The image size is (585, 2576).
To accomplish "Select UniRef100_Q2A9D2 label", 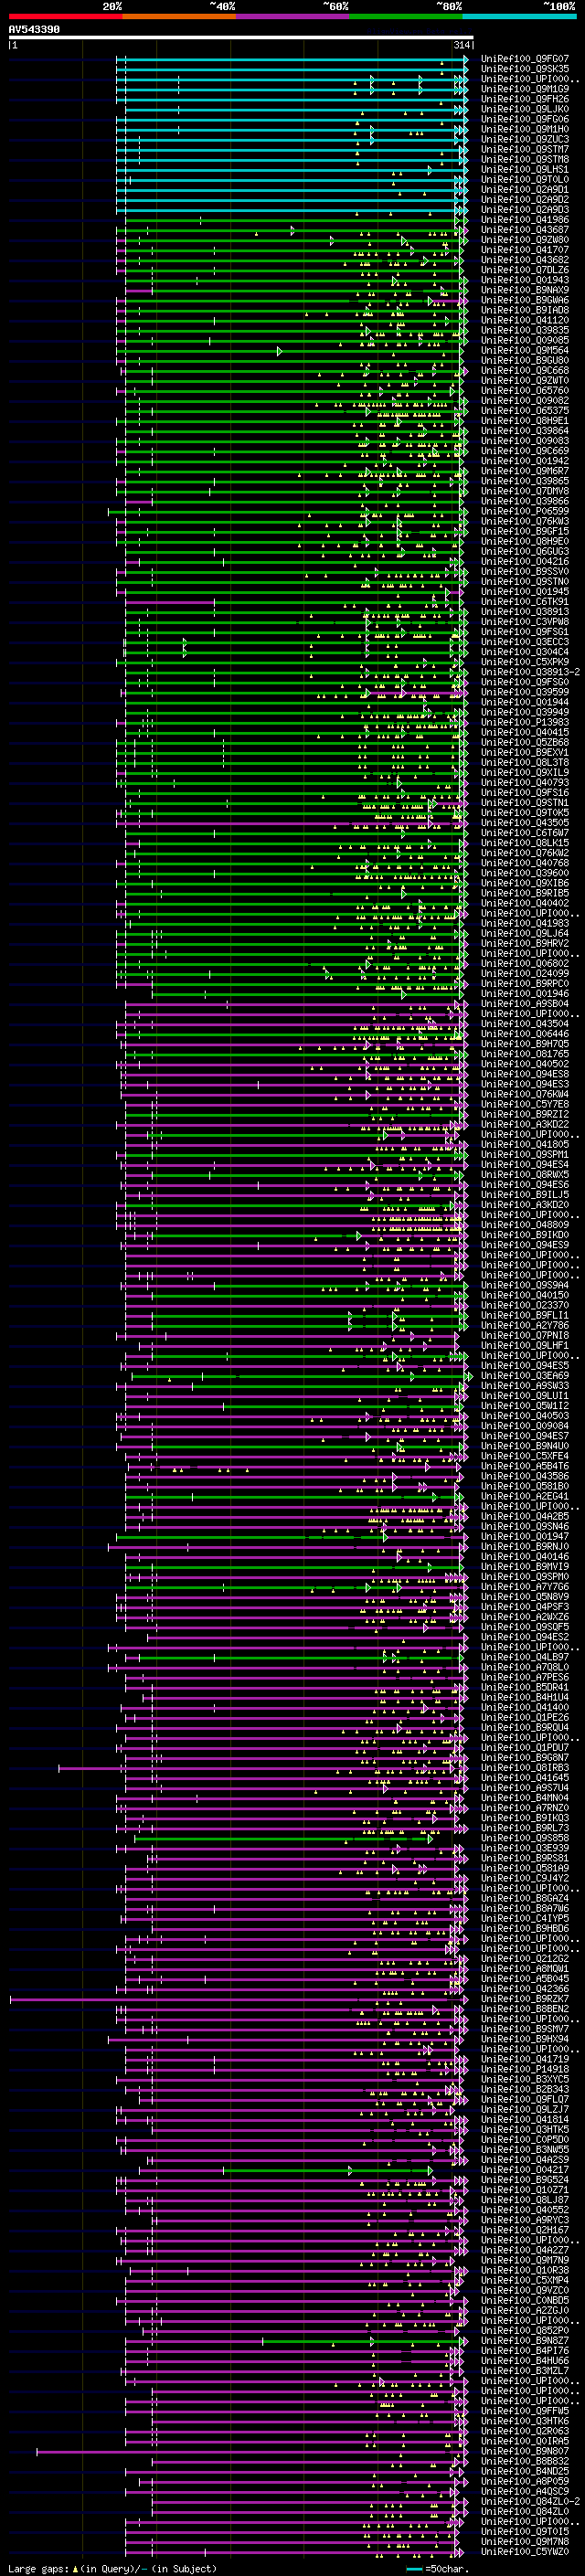I will [x=525, y=199].
